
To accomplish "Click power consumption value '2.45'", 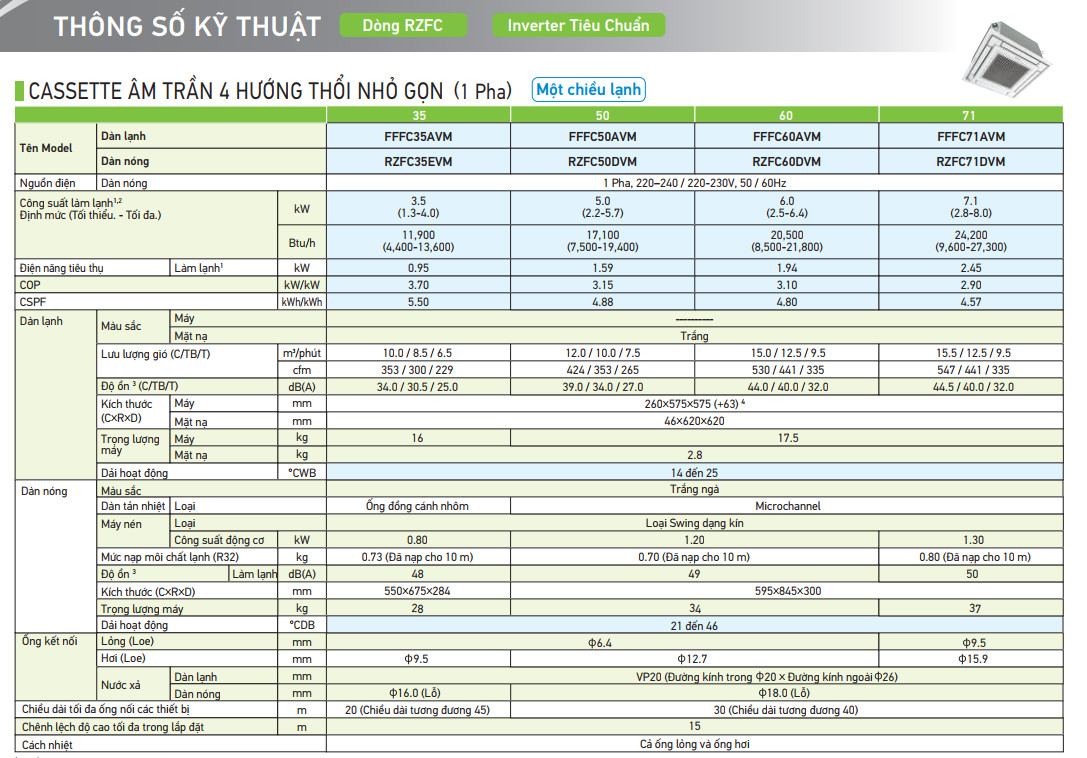I will 971,268.
